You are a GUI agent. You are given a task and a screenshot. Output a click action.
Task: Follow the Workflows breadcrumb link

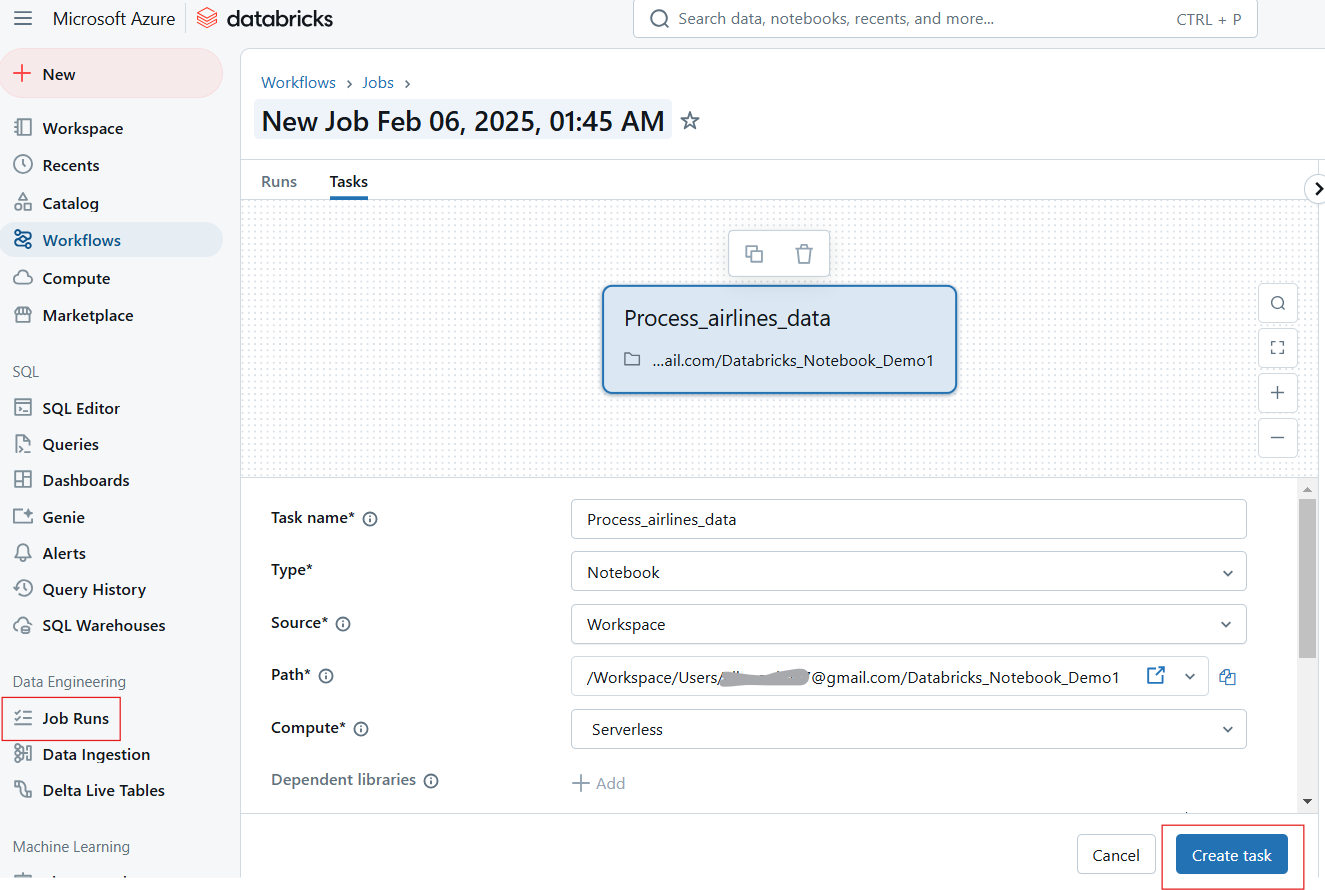point(298,83)
